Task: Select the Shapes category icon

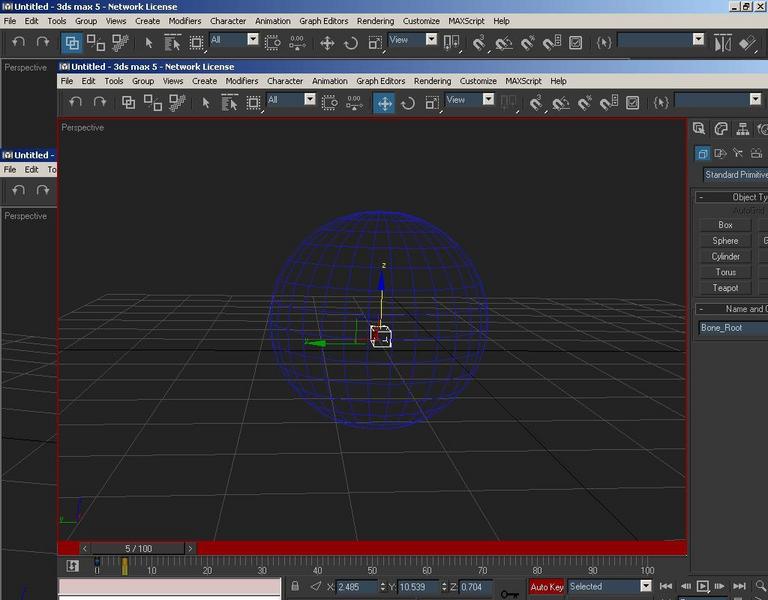Action: pyautogui.click(x=720, y=154)
